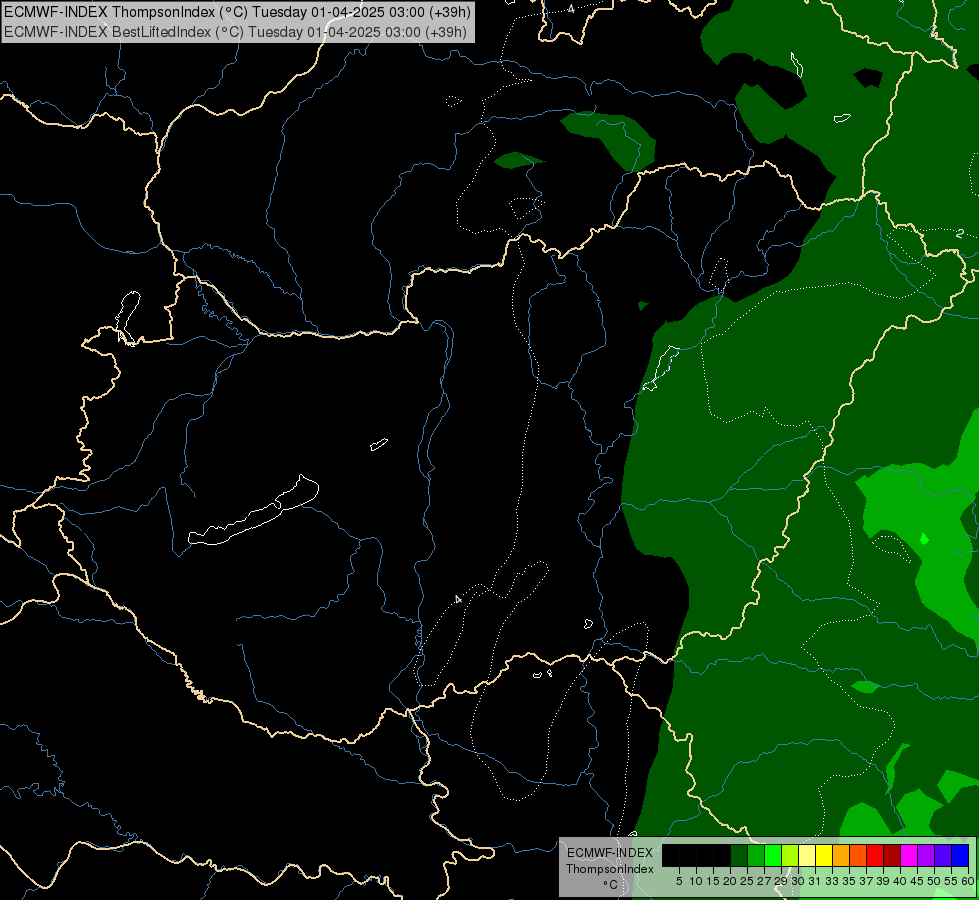Screen dimensions: 979x900
Task: Click the BestLiftedIndex title line at top
Action: 235,32
